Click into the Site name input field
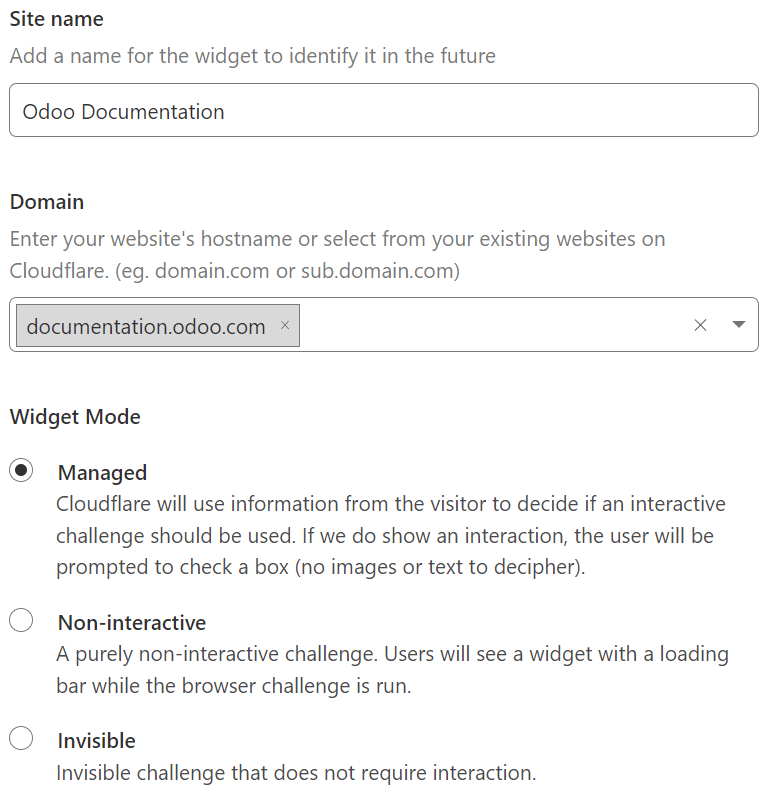The height and width of the screenshot is (794, 769). pyautogui.click(x=384, y=111)
